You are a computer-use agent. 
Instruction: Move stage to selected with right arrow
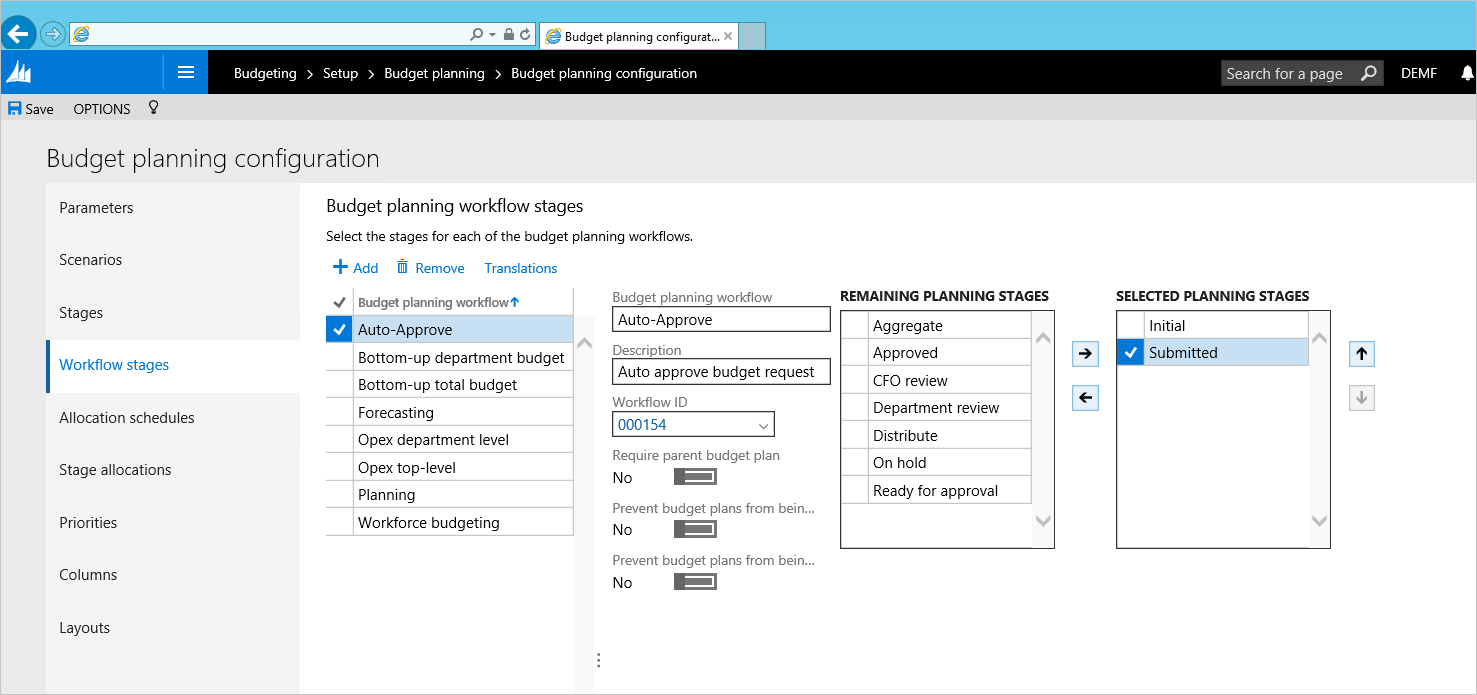(1085, 353)
